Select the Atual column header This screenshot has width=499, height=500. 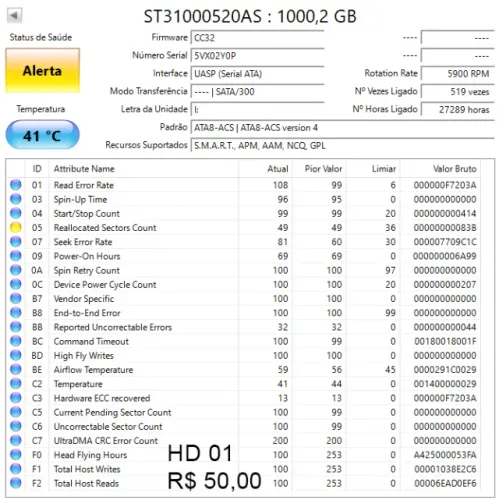point(266,169)
